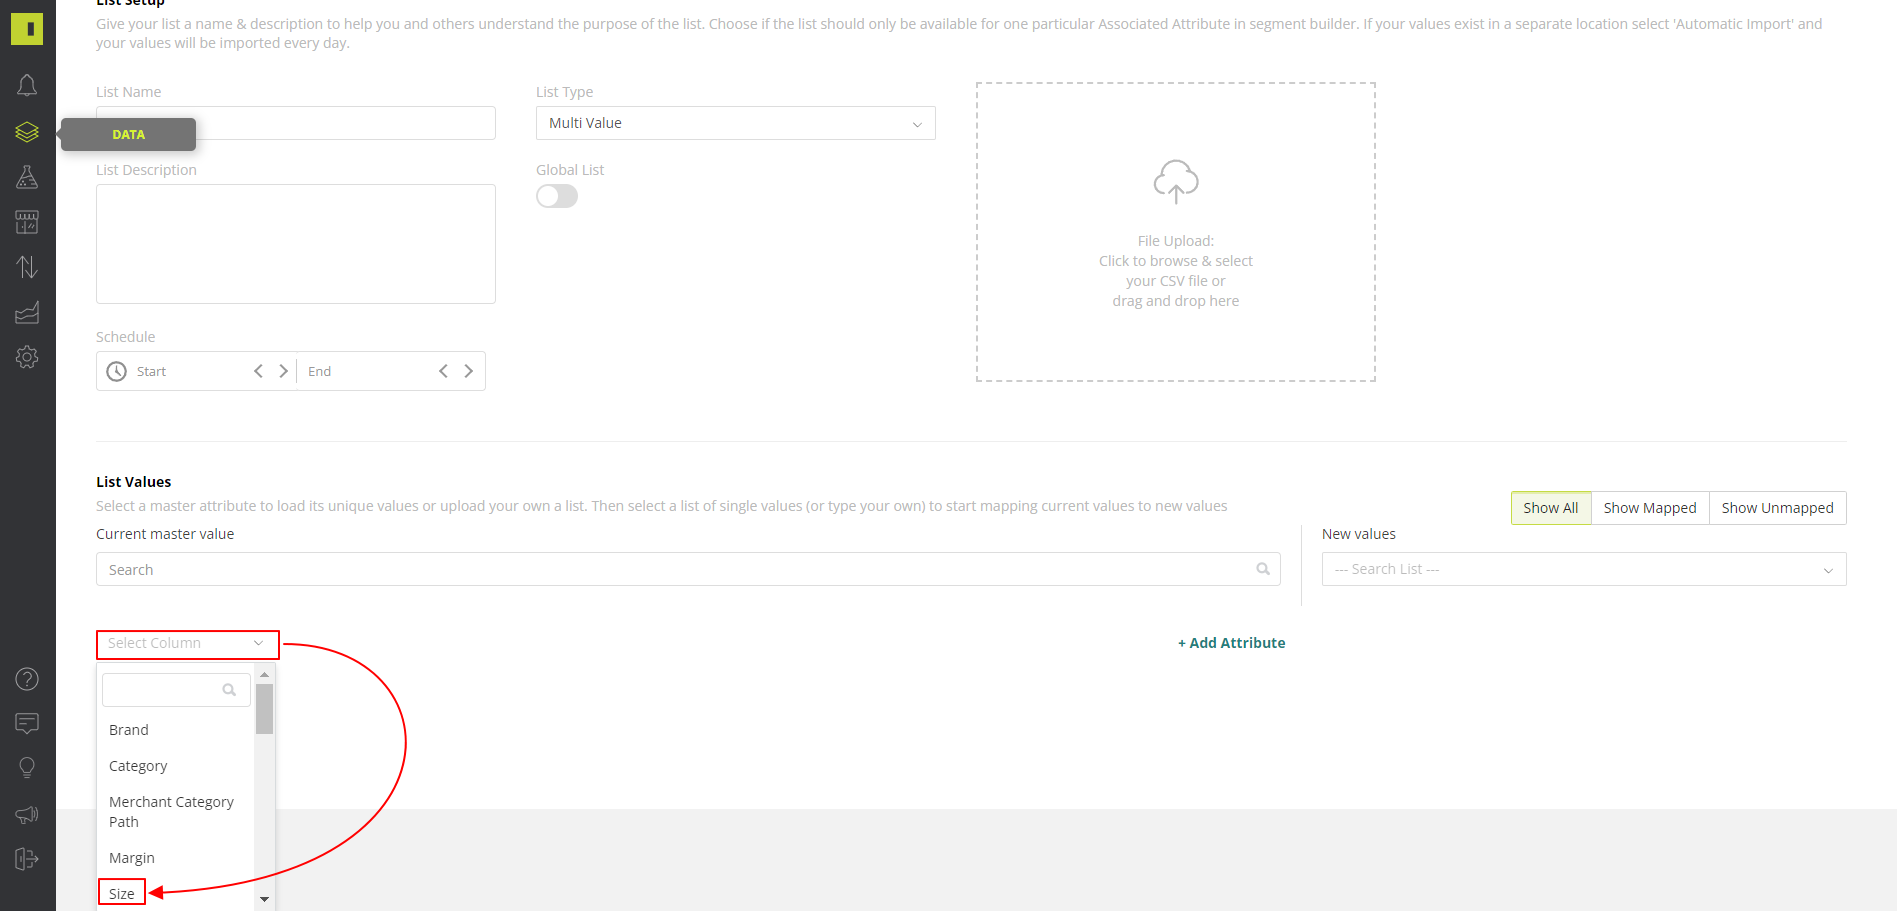Click the CSV file upload drop zone
Image resolution: width=1897 pixels, height=911 pixels.
click(x=1176, y=232)
